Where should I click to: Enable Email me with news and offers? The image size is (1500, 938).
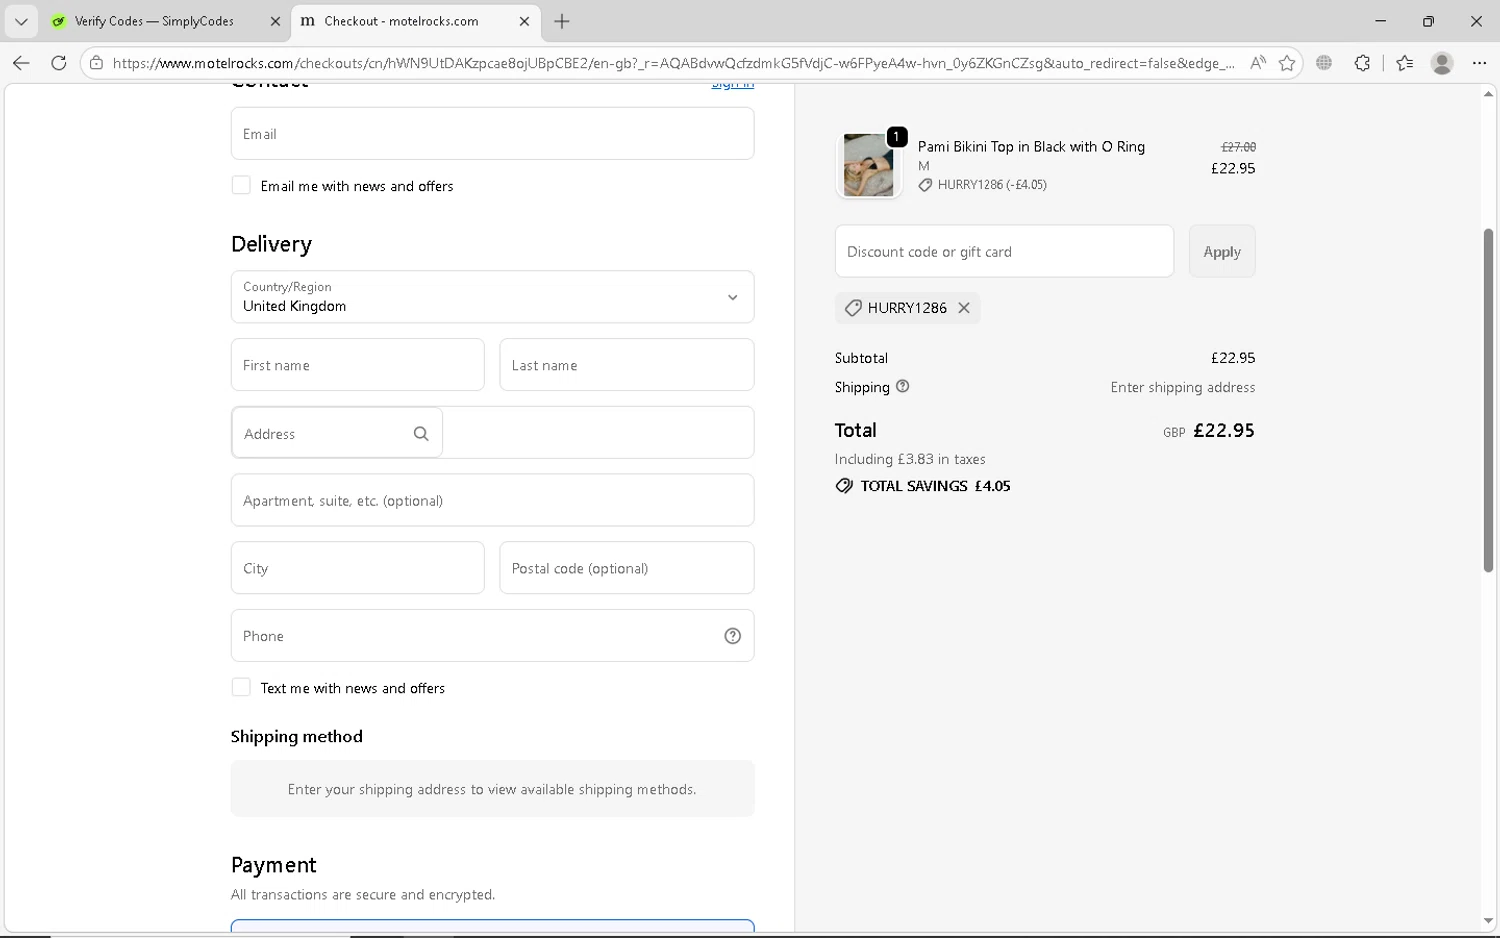pos(241,186)
